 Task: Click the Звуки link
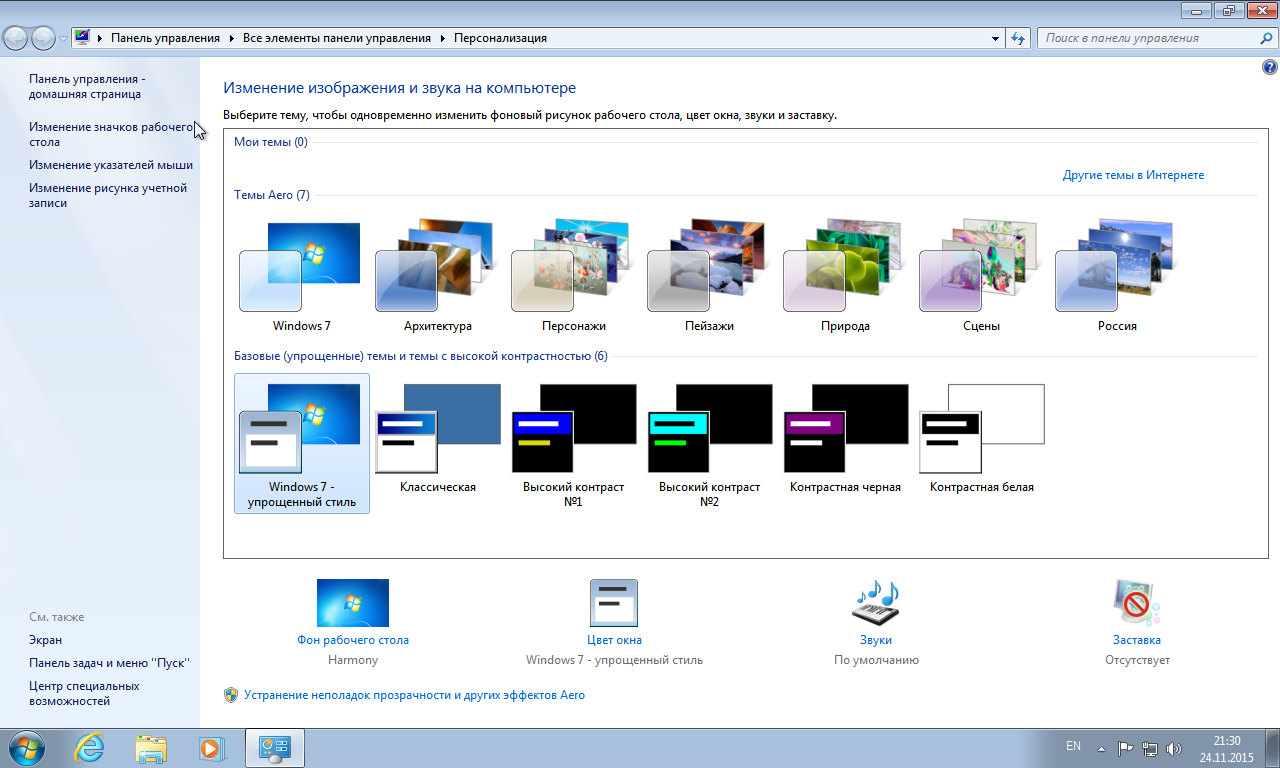pos(876,640)
